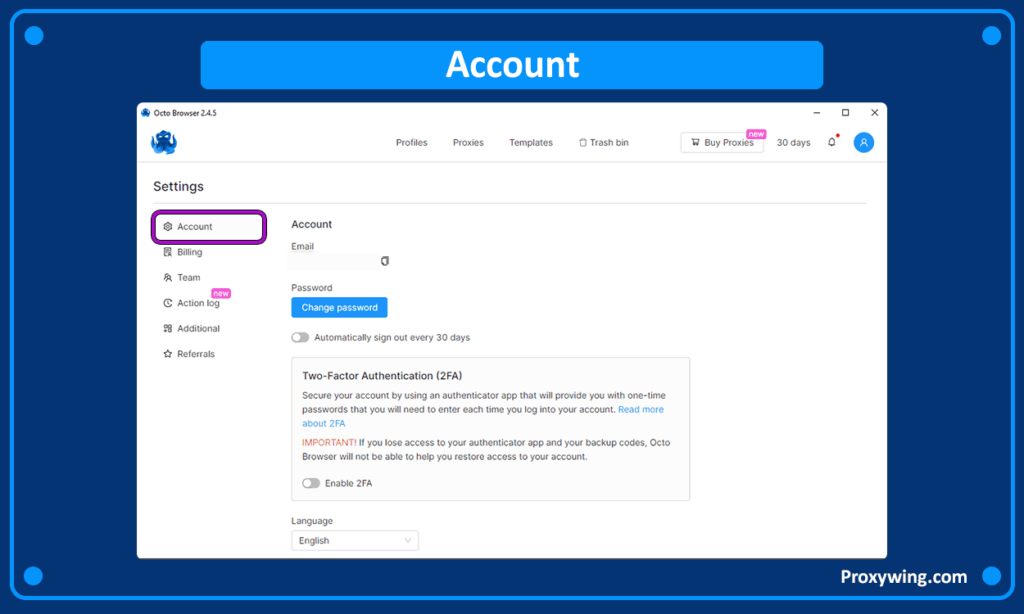
Task: Switch to the Proxies tab
Action: (x=468, y=143)
